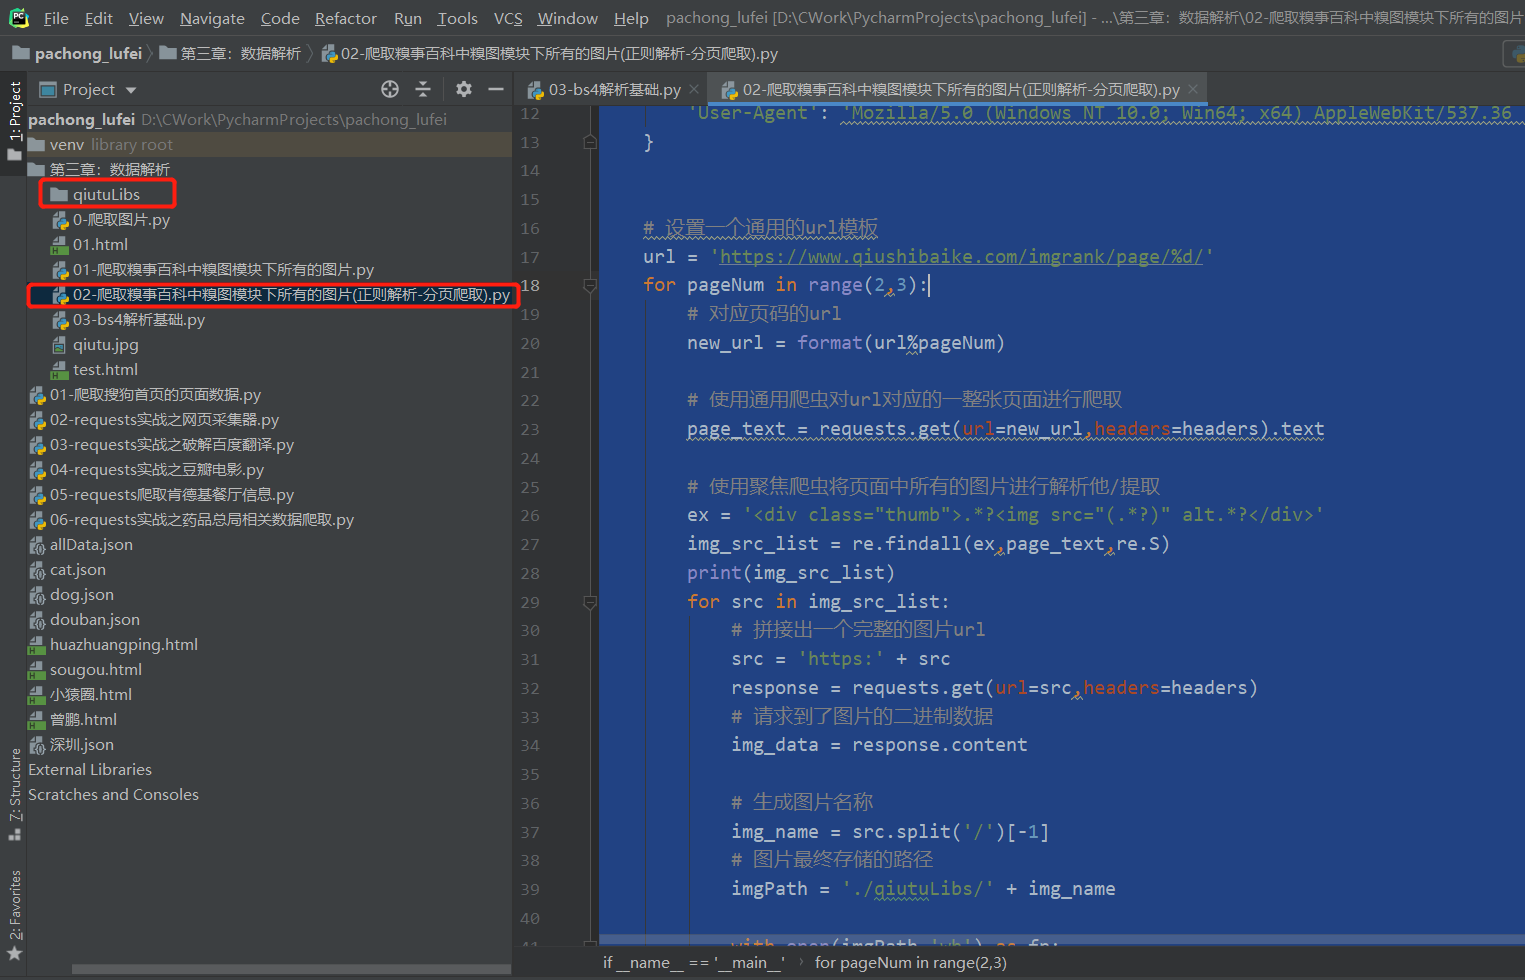Select the qiutuLibs folder
This screenshot has height=980, width=1525.
[106, 194]
